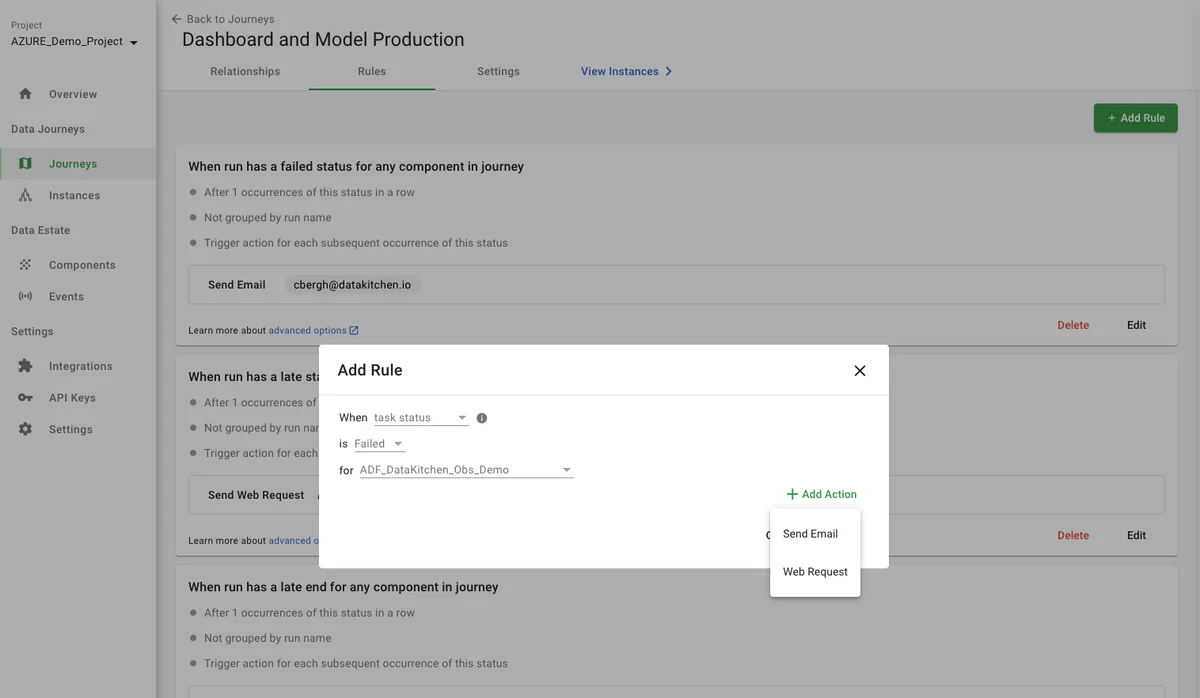Open View Instances link
1200x698 pixels.
pos(626,72)
